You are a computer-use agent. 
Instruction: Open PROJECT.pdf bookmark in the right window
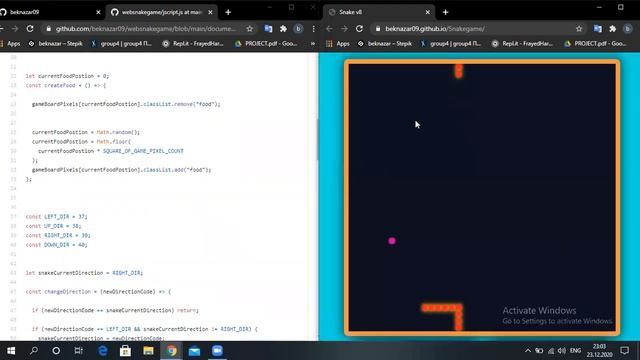595,43
